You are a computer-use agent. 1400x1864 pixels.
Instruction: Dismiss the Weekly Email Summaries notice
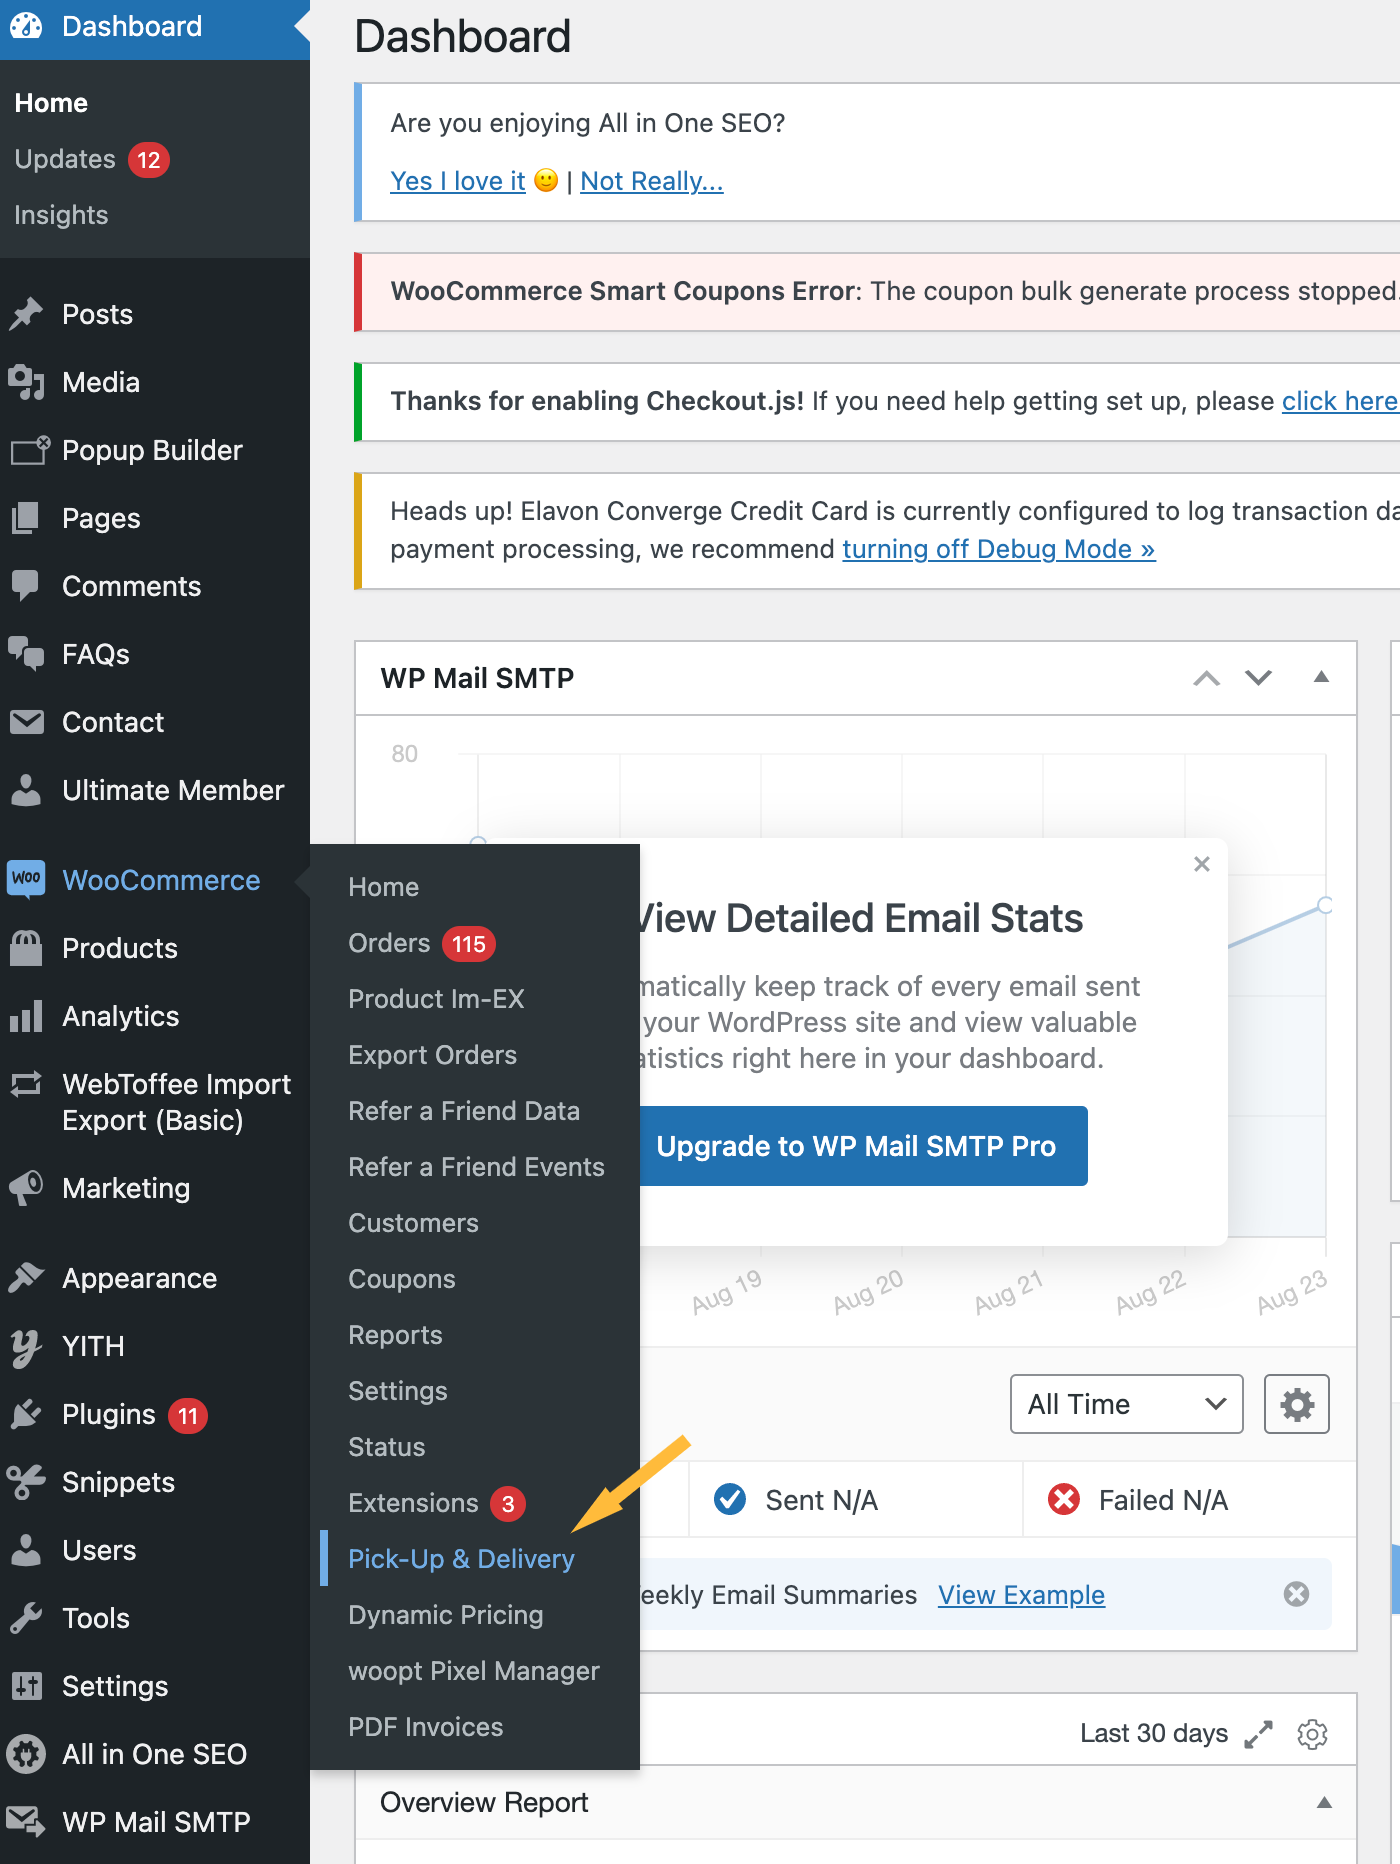[1296, 1594]
